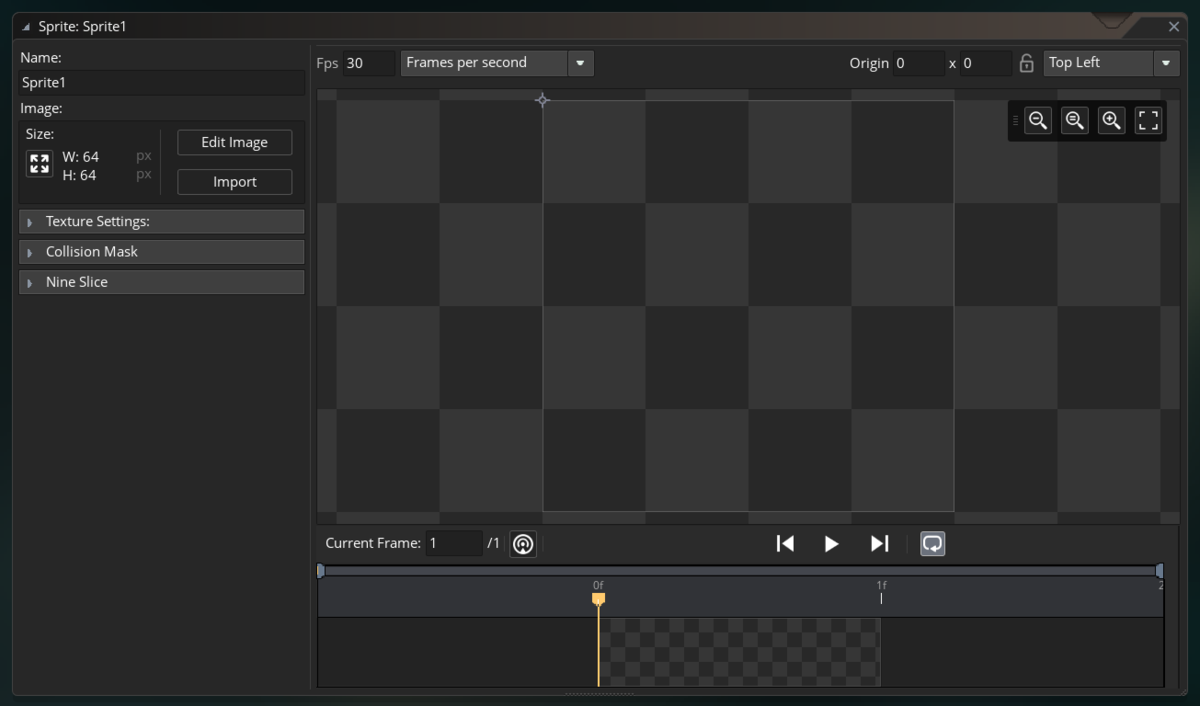Image resolution: width=1200 pixels, height=706 pixels.
Task: Click the fit-to-window fullscreen icon
Action: tap(1149, 121)
